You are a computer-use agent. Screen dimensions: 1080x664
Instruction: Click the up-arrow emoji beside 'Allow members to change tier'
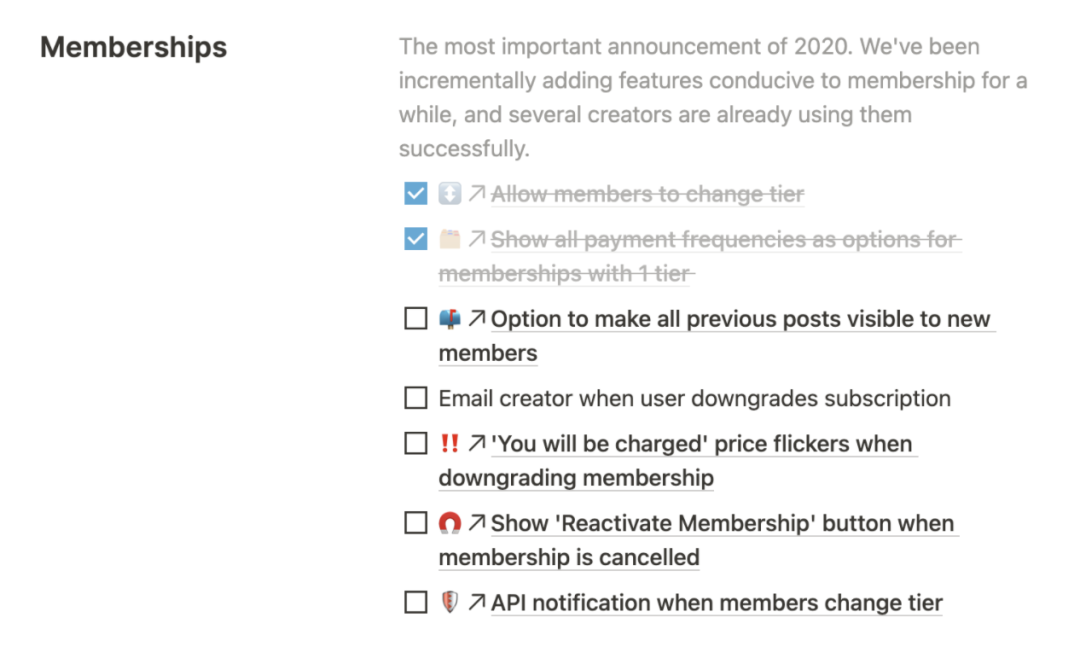point(449,194)
